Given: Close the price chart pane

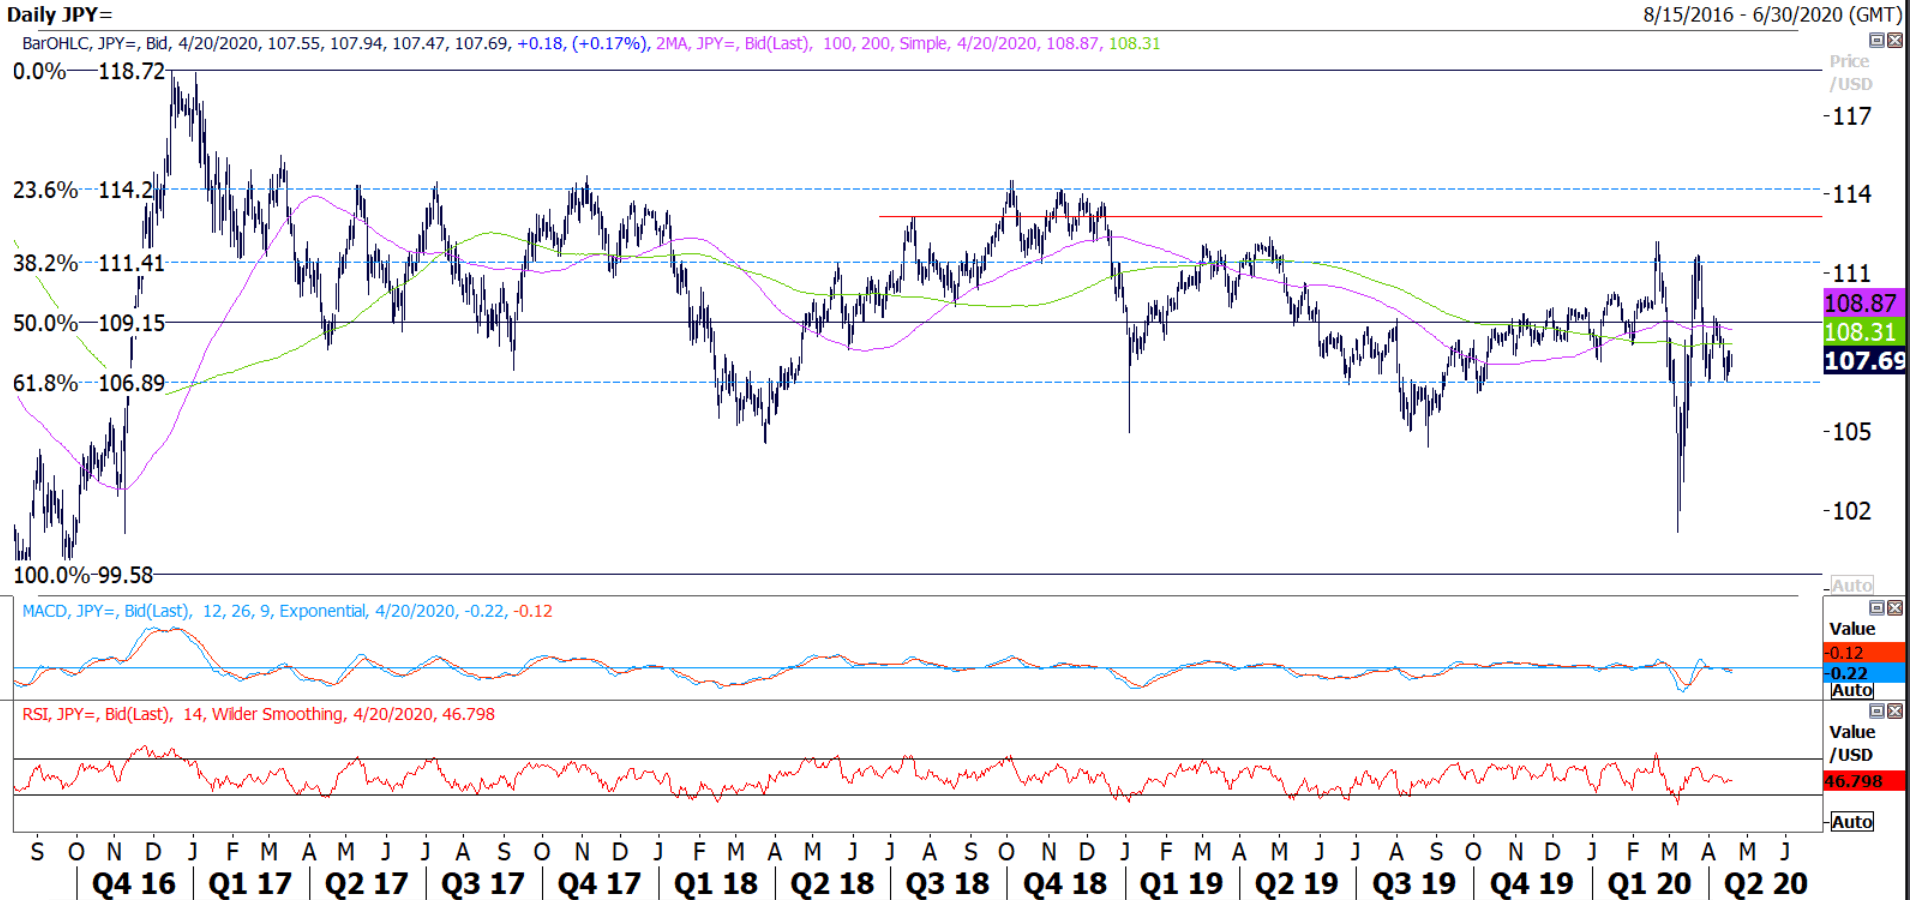Looking at the screenshot, I should coord(1894,41).
